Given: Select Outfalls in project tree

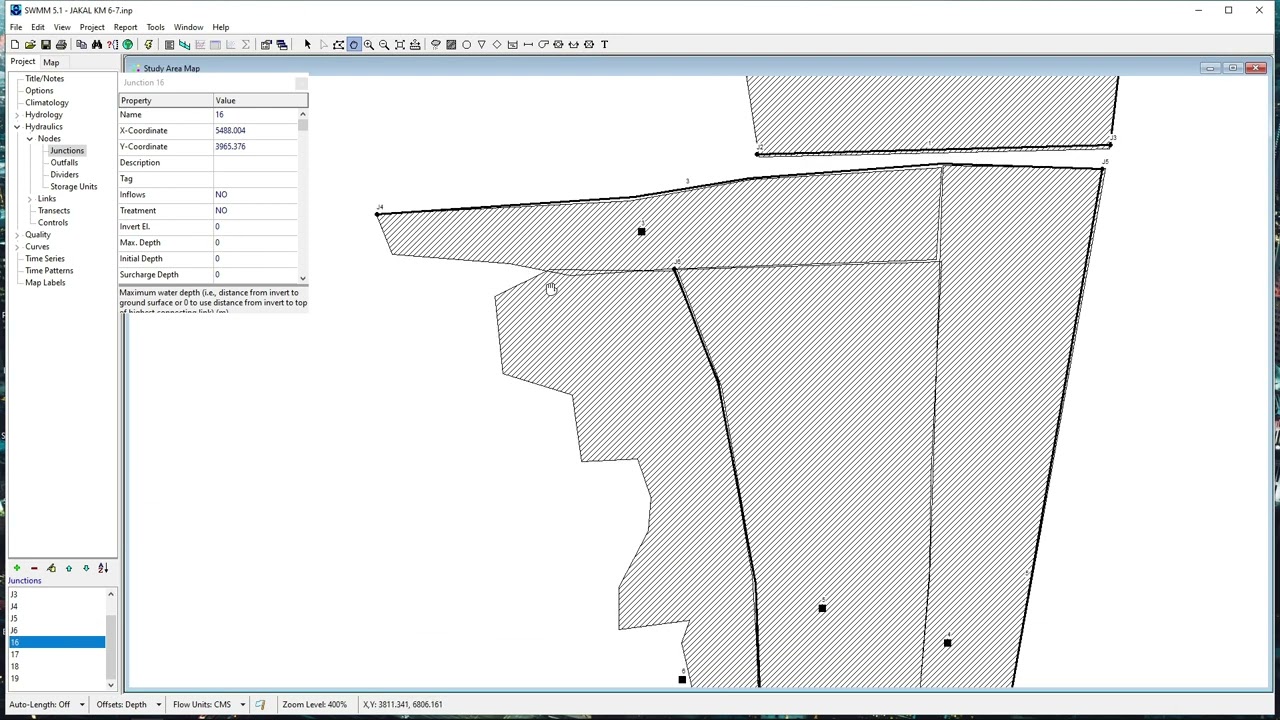Looking at the screenshot, I should coord(64,163).
